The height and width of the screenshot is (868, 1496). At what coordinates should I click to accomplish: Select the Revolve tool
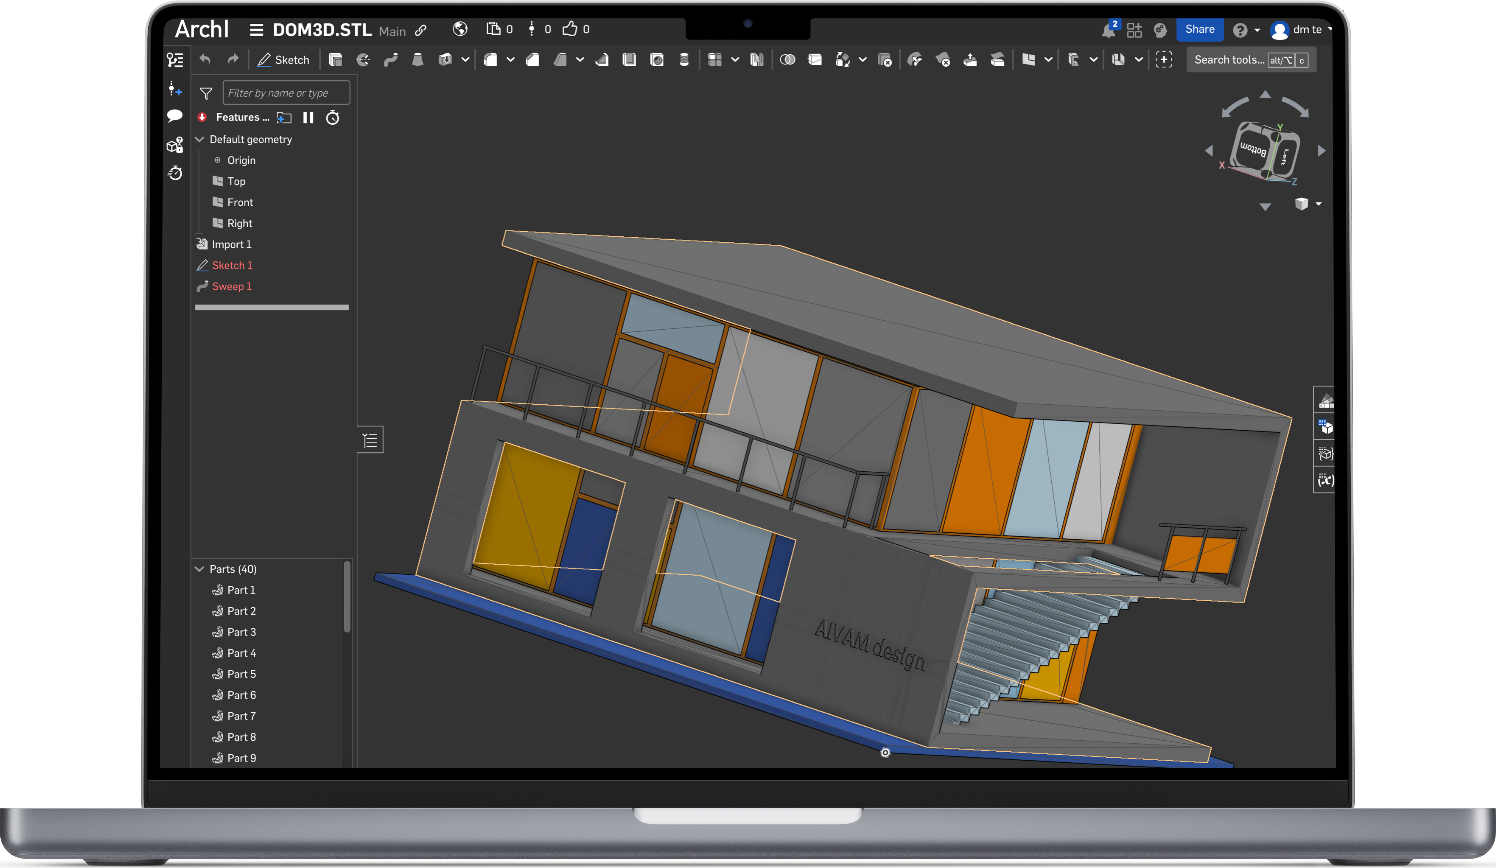point(363,60)
